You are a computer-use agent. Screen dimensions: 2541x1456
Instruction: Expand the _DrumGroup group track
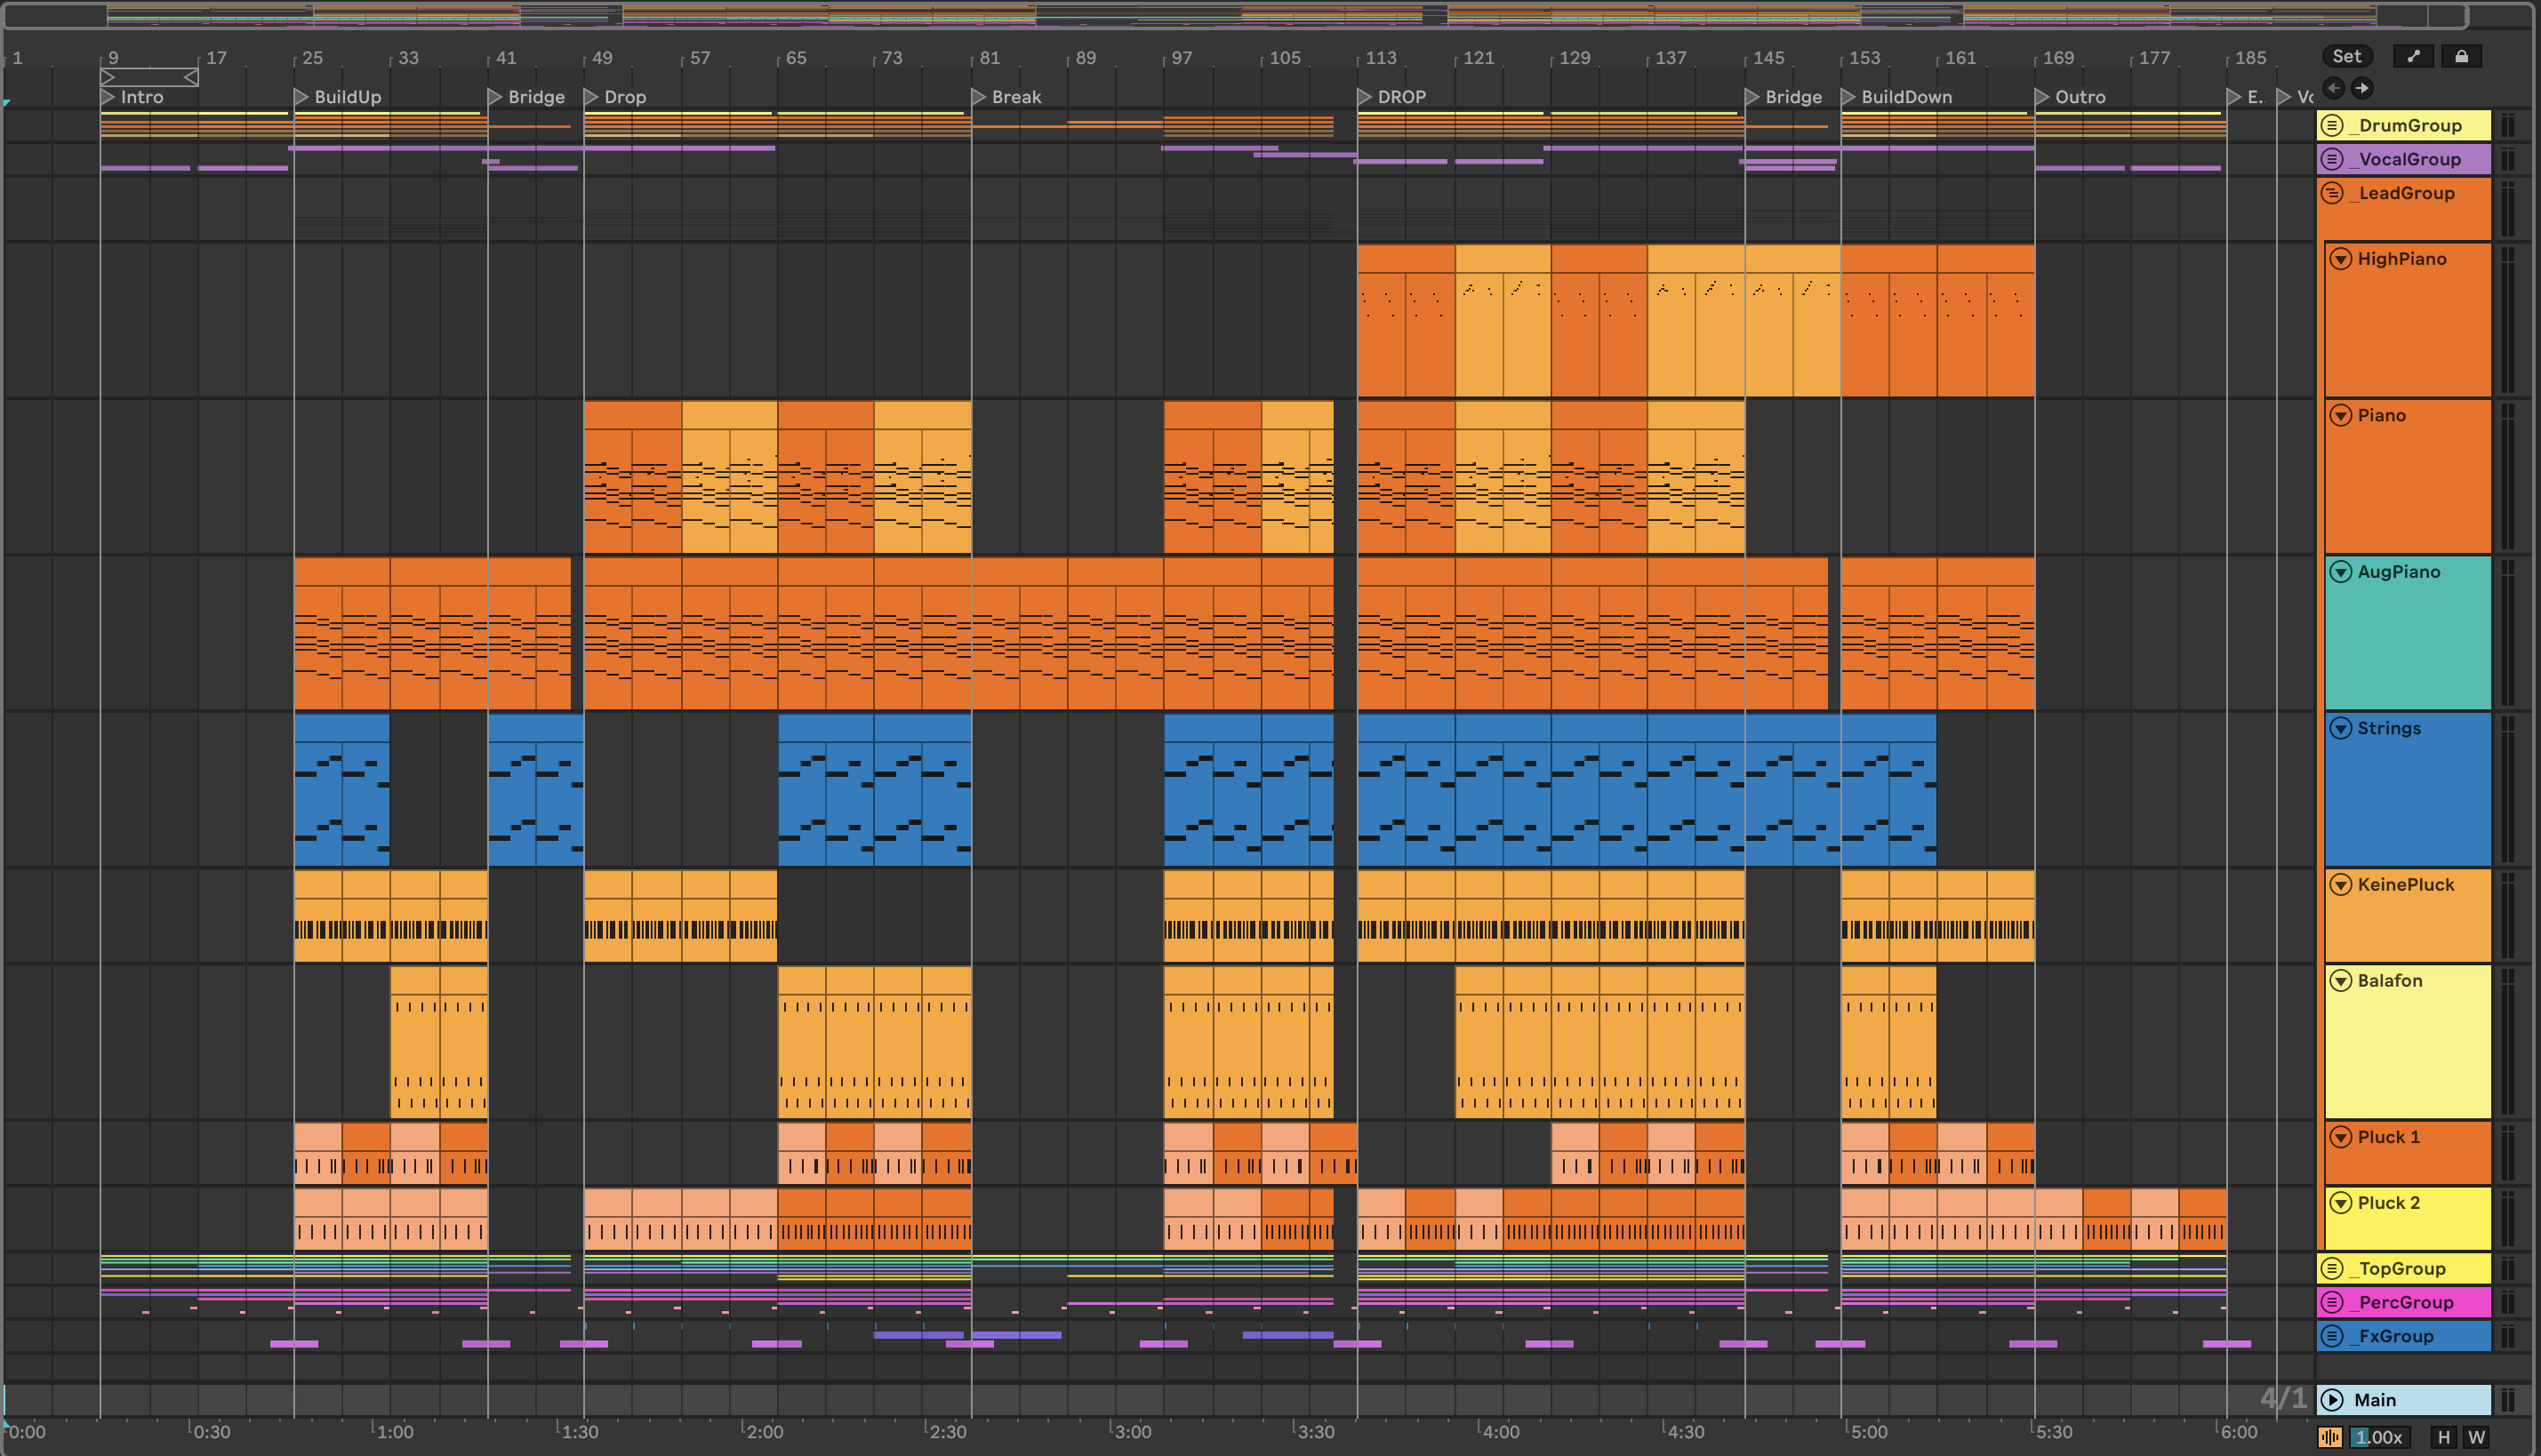2333,125
